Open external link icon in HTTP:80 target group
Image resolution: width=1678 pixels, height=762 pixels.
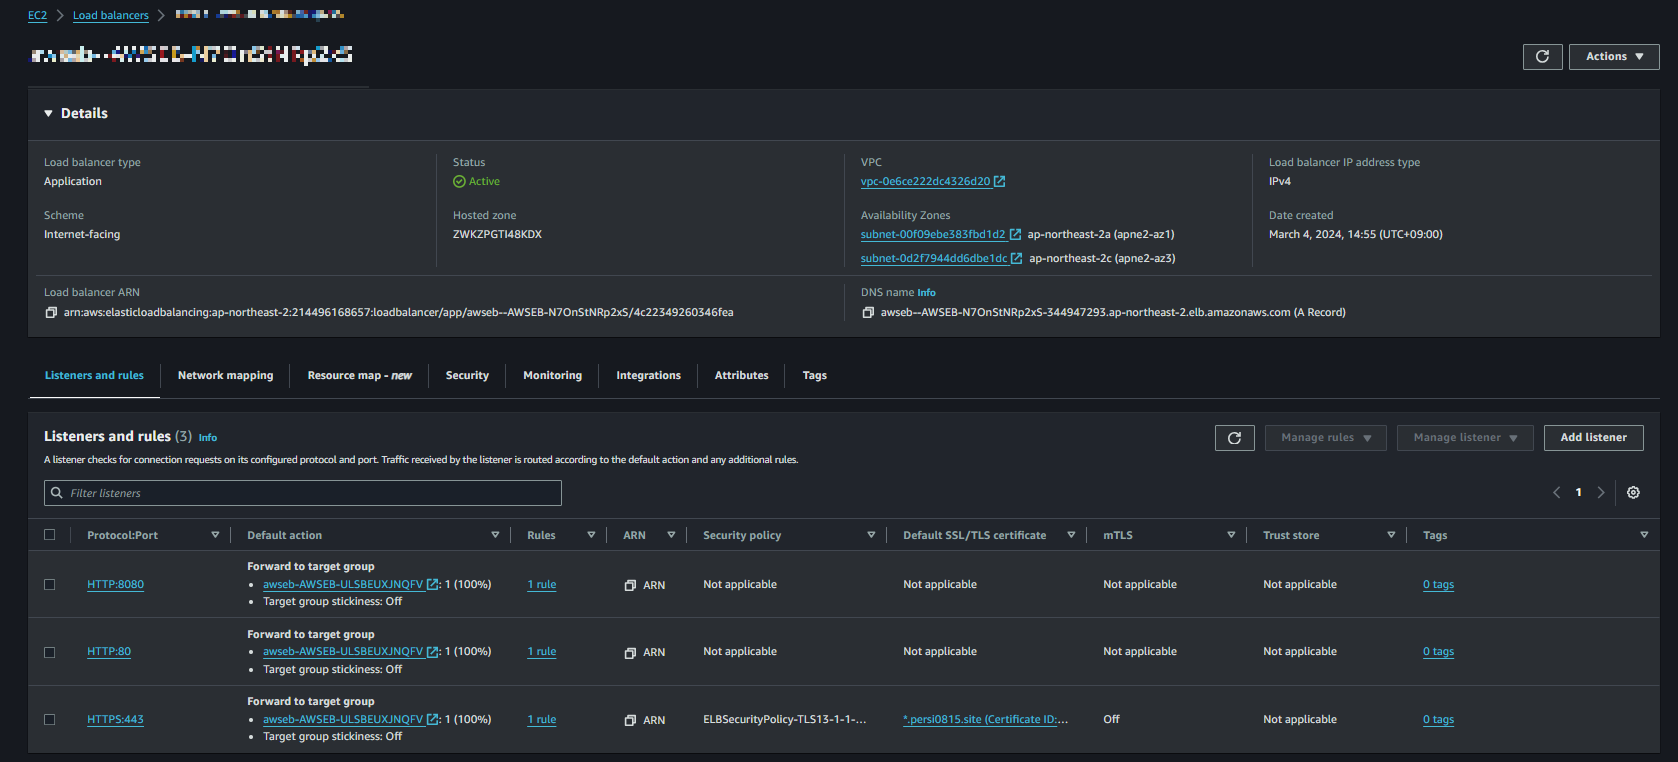tap(432, 652)
